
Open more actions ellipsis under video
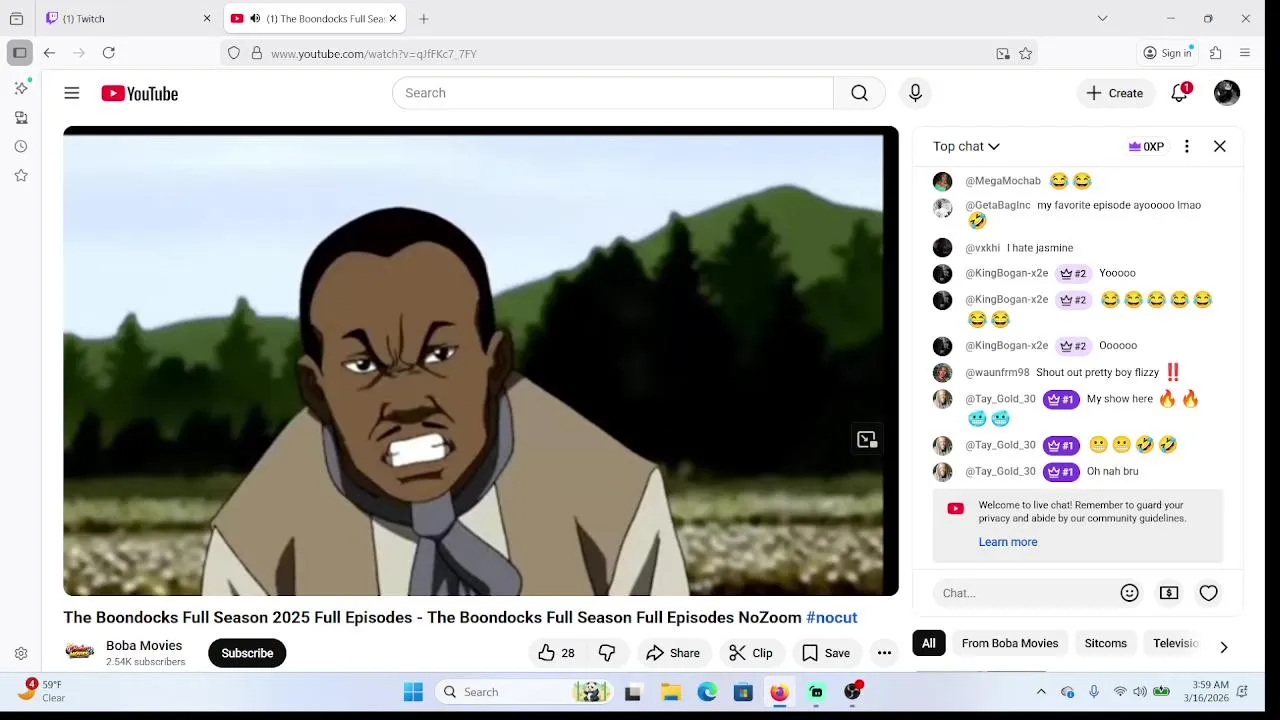point(884,653)
